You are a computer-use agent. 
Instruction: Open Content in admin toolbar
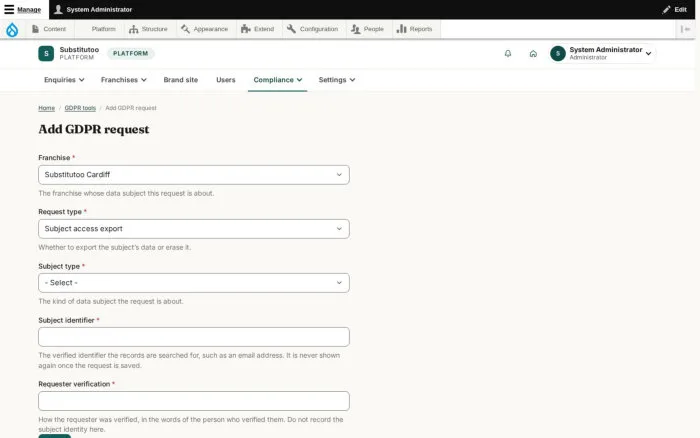tap(49, 29)
